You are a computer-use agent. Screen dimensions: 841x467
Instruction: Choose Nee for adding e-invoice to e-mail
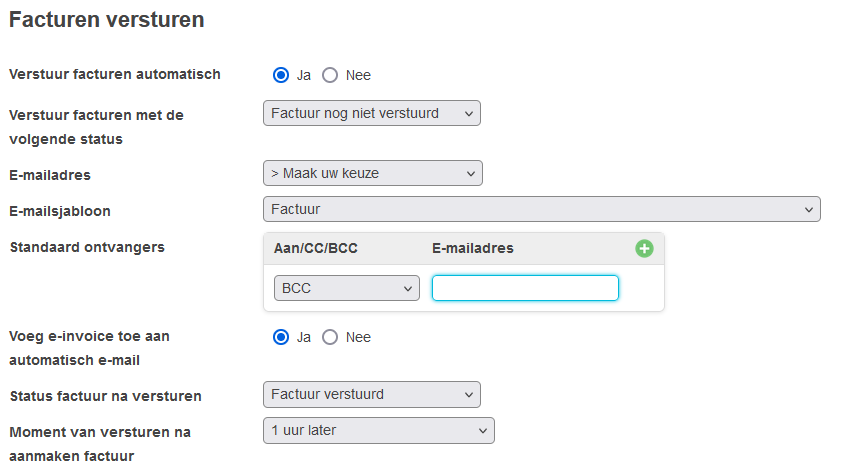pyautogui.click(x=330, y=337)
